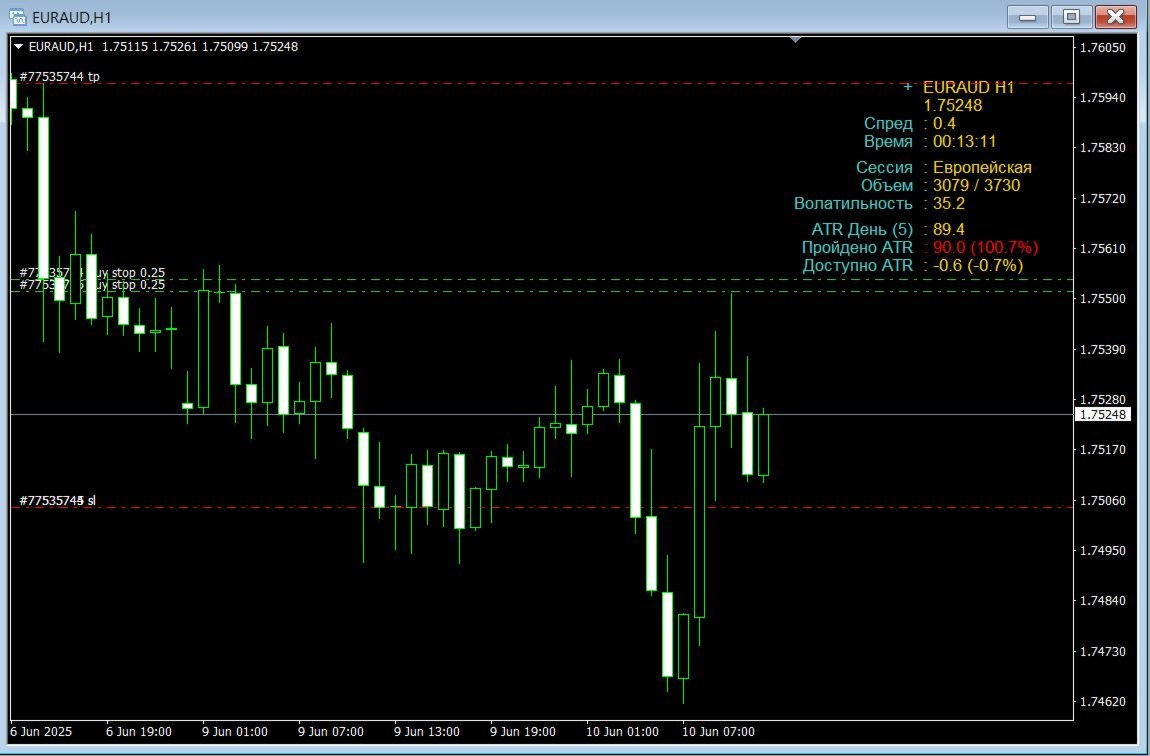Viewport: 1150px width, 756px height.
Task: Click the price scale value 1.76050
Action: (x=1103, y=49)
